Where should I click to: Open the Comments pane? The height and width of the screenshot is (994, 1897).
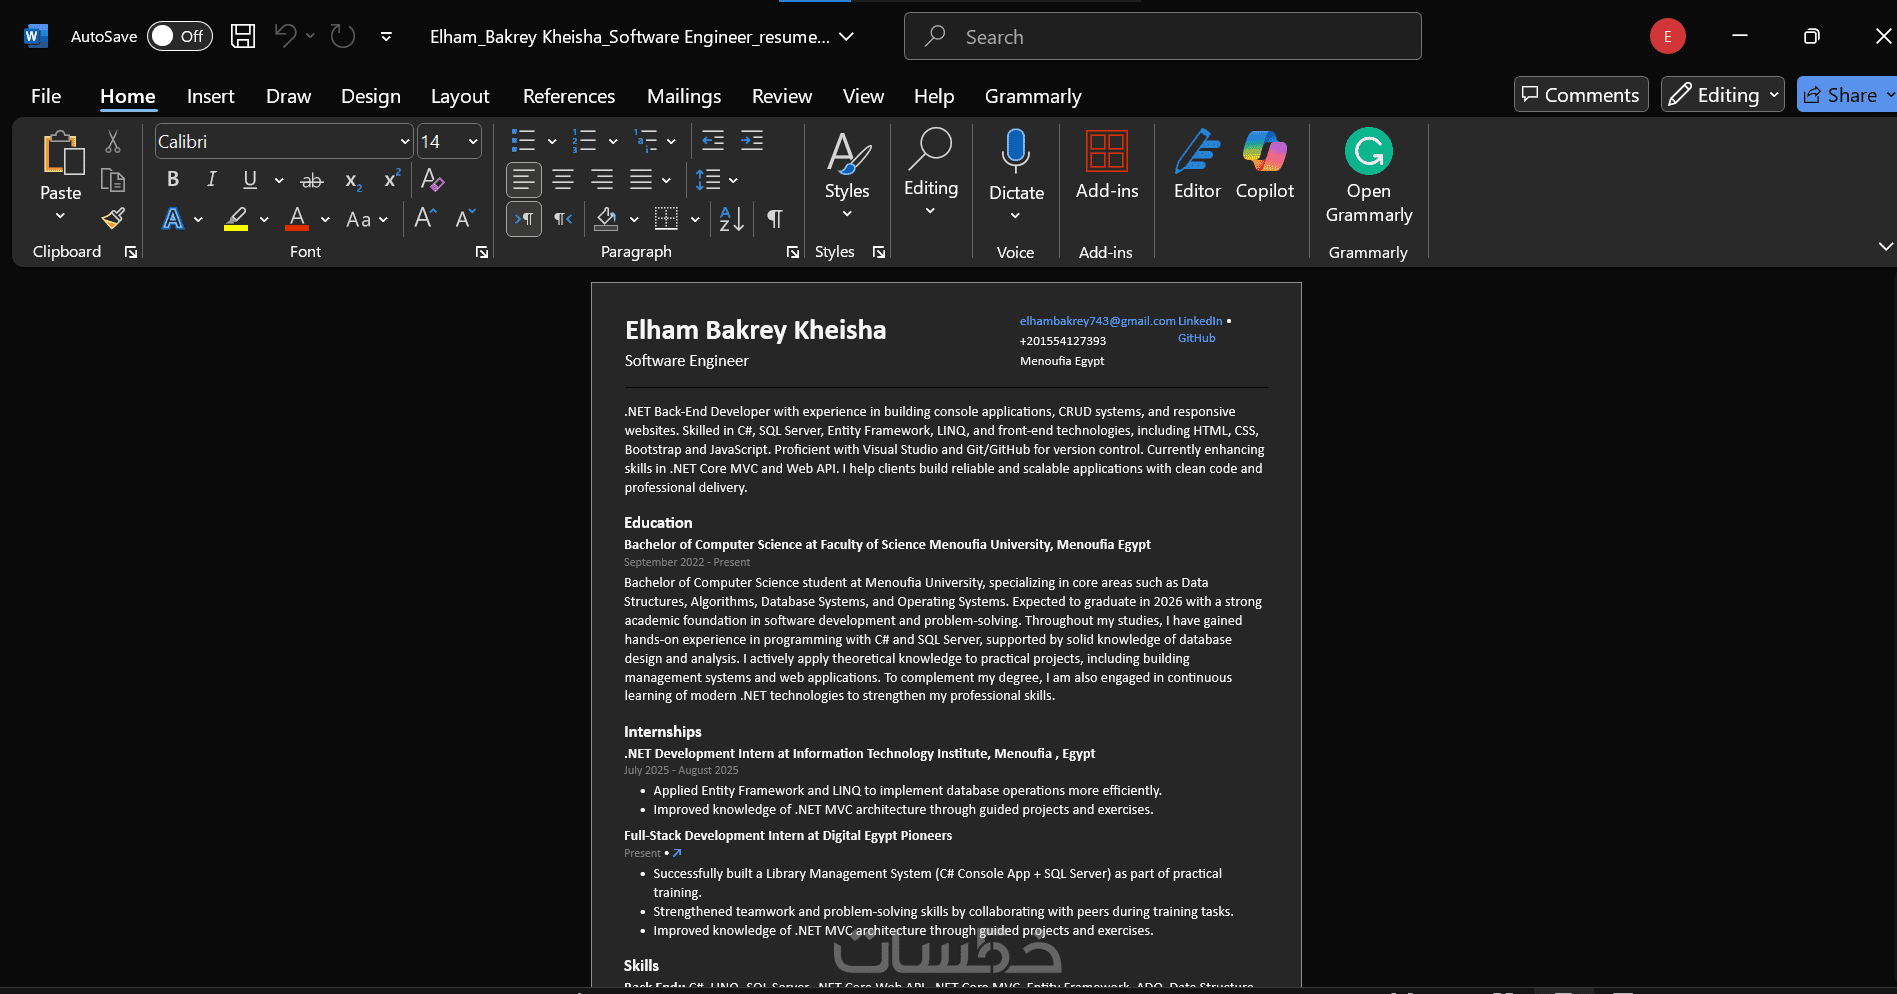coord(1581,95)
